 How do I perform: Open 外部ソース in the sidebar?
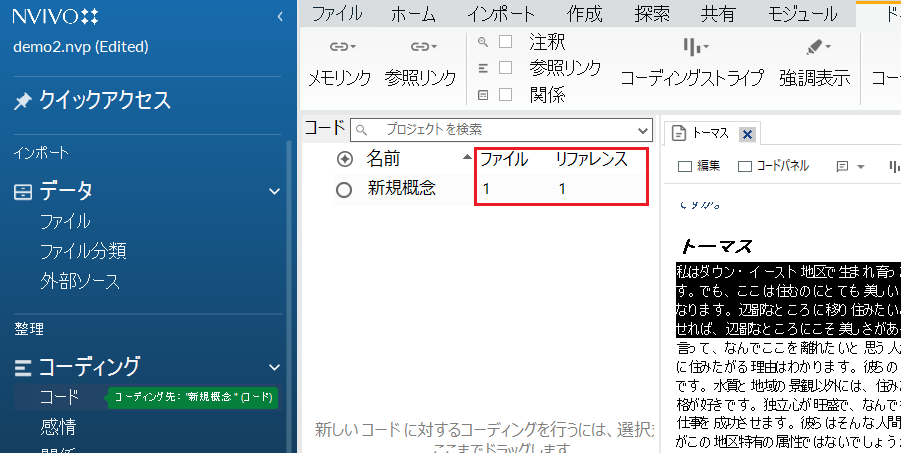80,281
